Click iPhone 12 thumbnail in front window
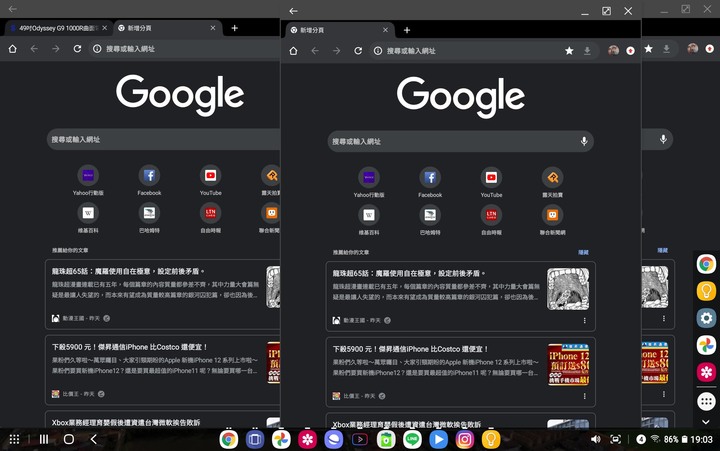The image size is (720, 451). 568,365
